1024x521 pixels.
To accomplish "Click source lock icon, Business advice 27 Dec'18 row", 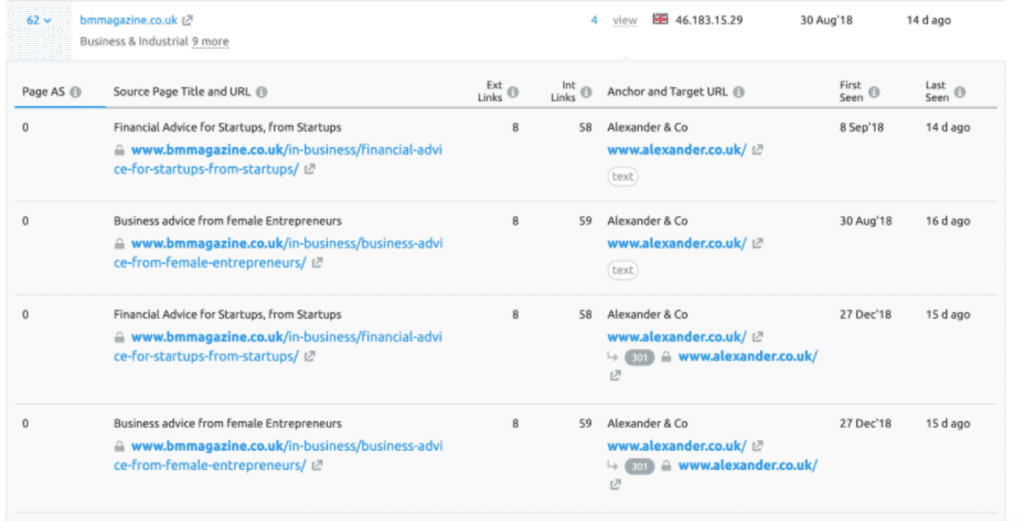I will [120, 447].
